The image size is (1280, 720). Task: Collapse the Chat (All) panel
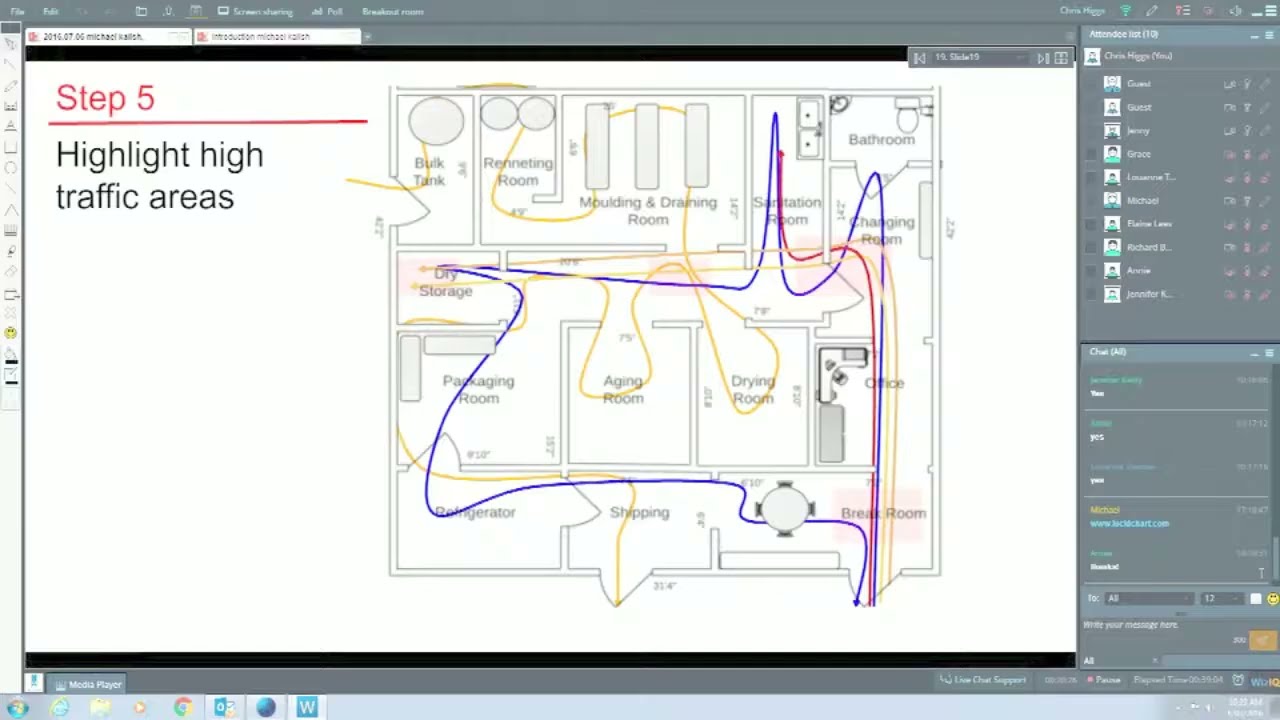point(1254,353)
